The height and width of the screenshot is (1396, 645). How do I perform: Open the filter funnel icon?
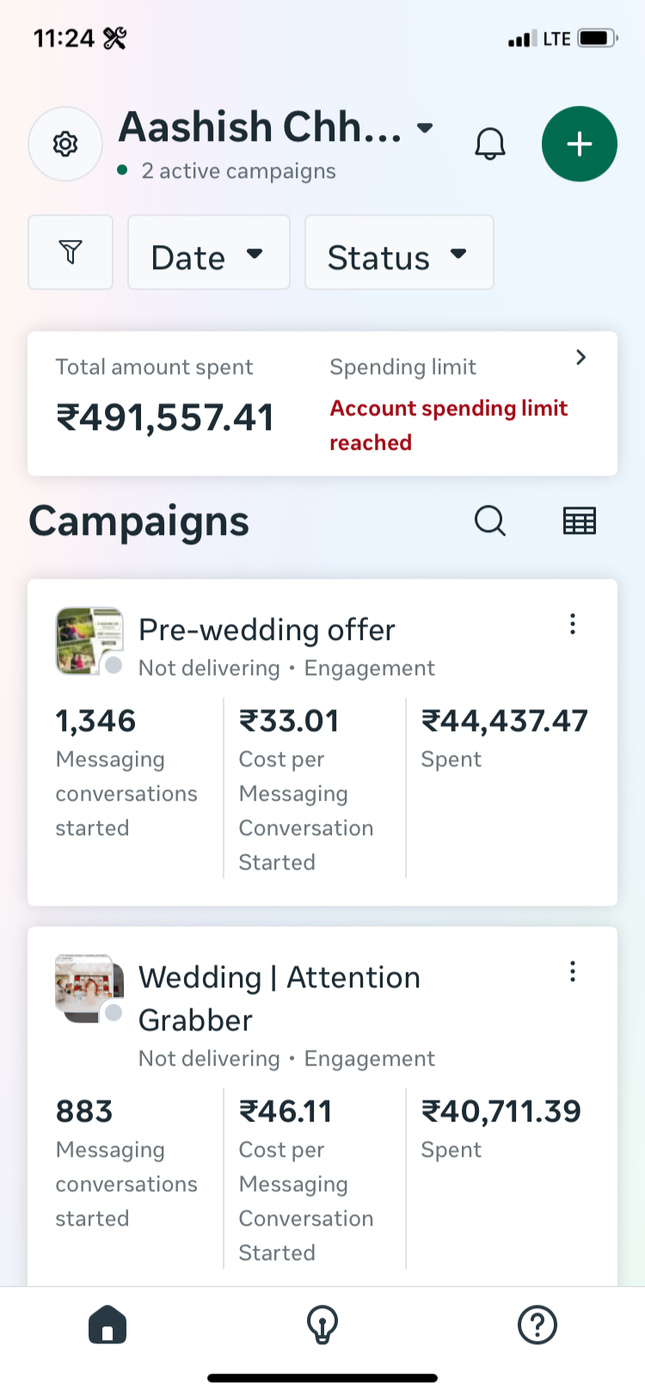pos(70,253)
